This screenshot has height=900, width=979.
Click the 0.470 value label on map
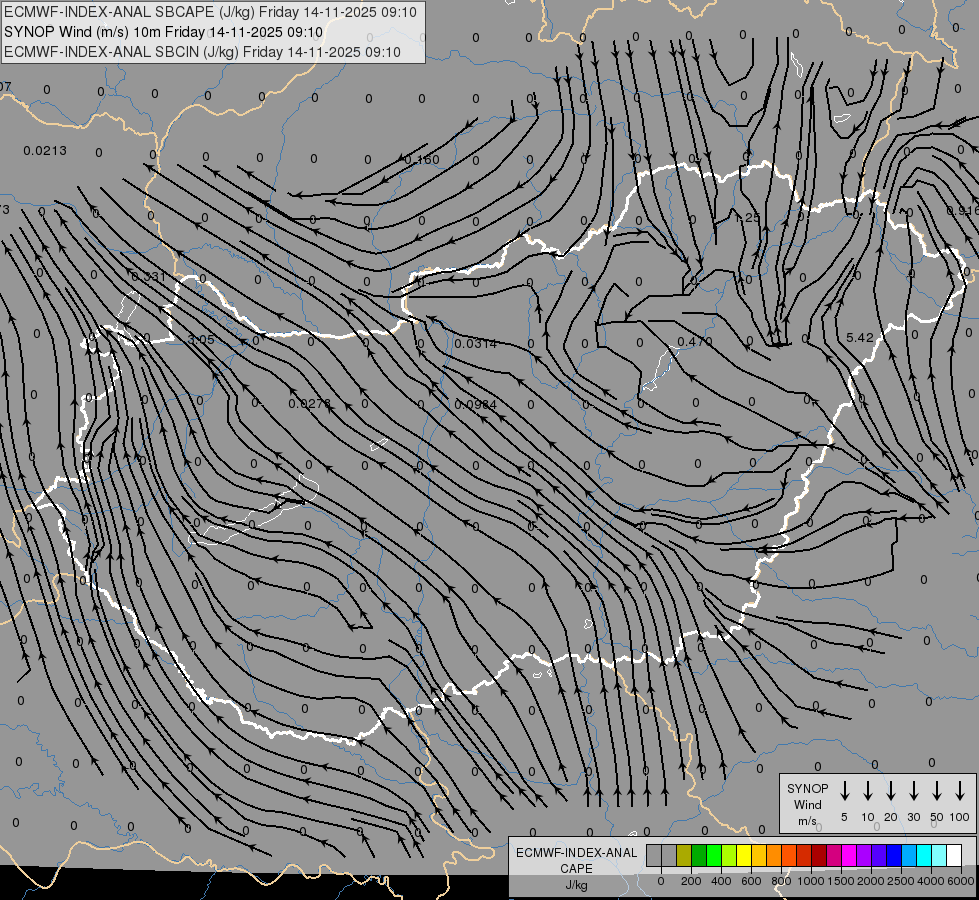[695, 342]
